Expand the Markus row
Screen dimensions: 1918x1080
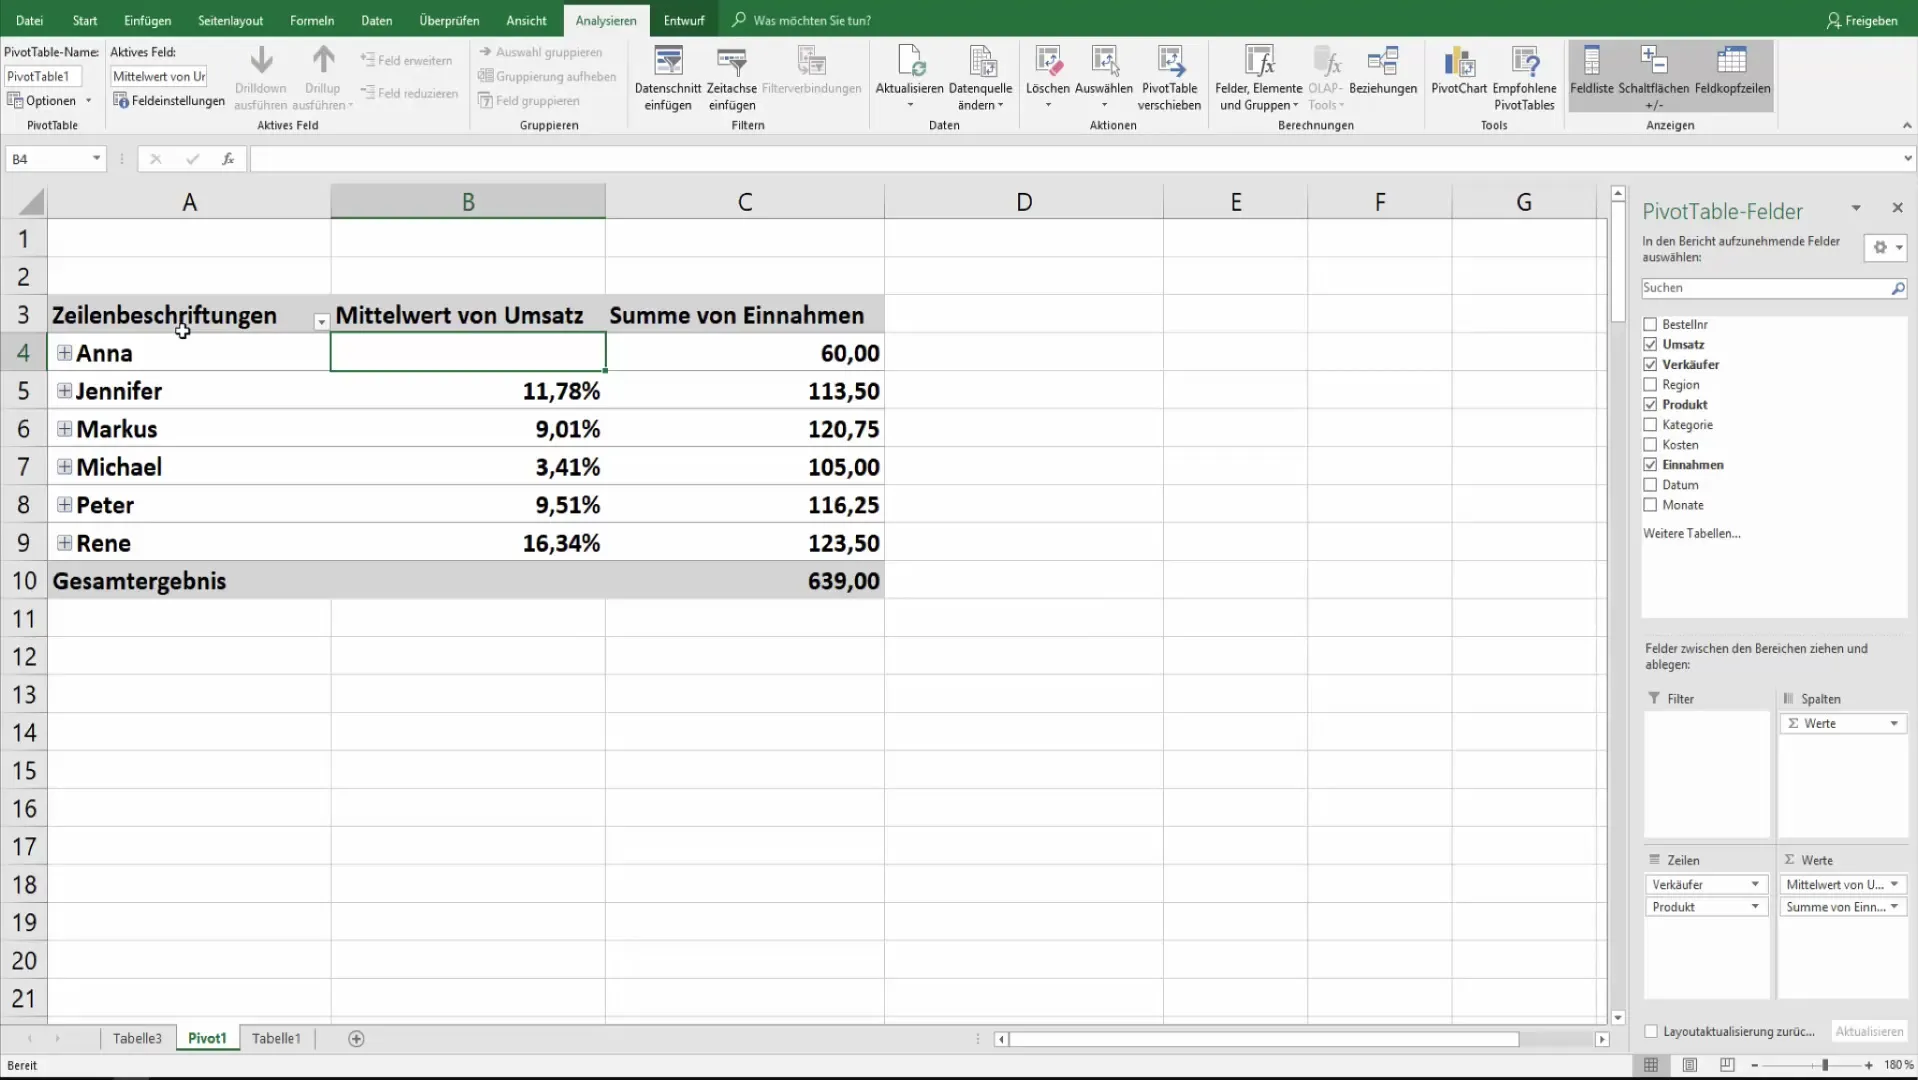(64, 429)
